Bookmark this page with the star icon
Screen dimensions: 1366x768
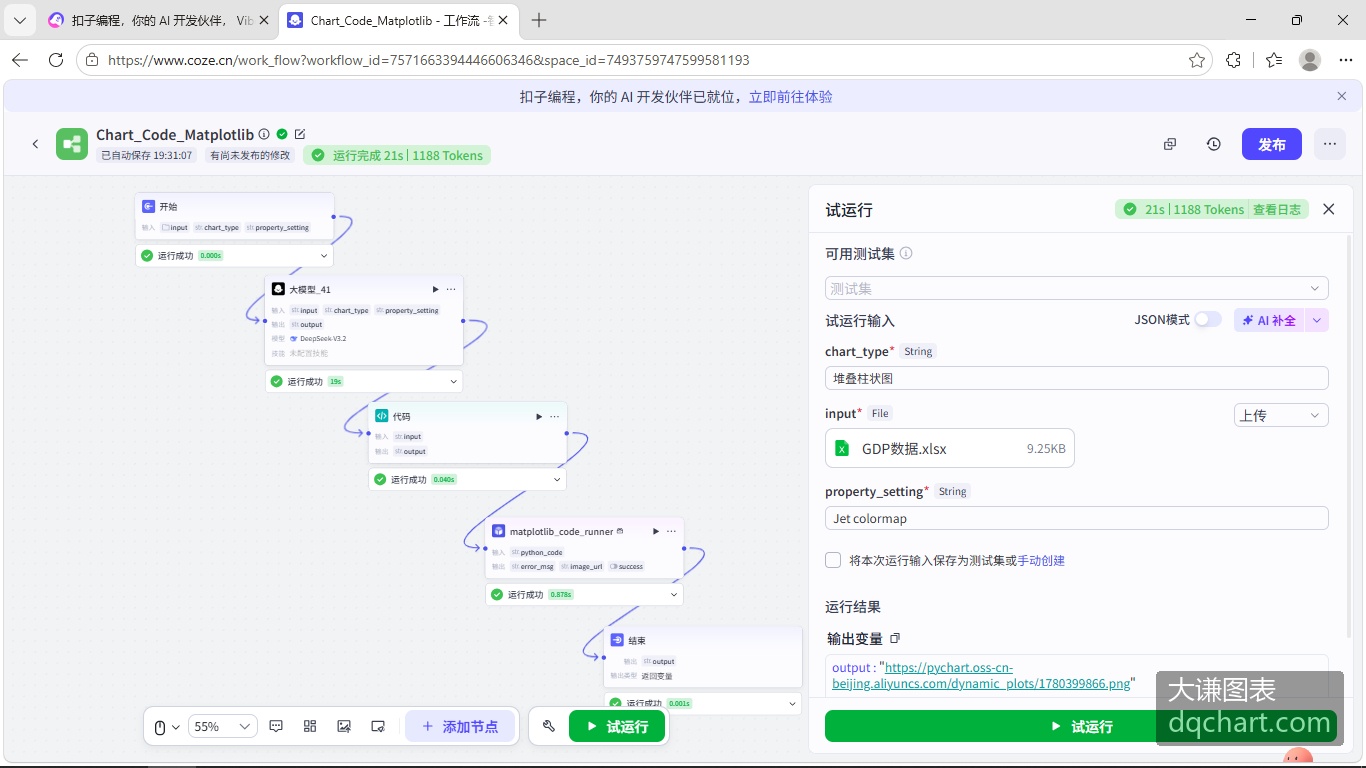click(1197, 60)
